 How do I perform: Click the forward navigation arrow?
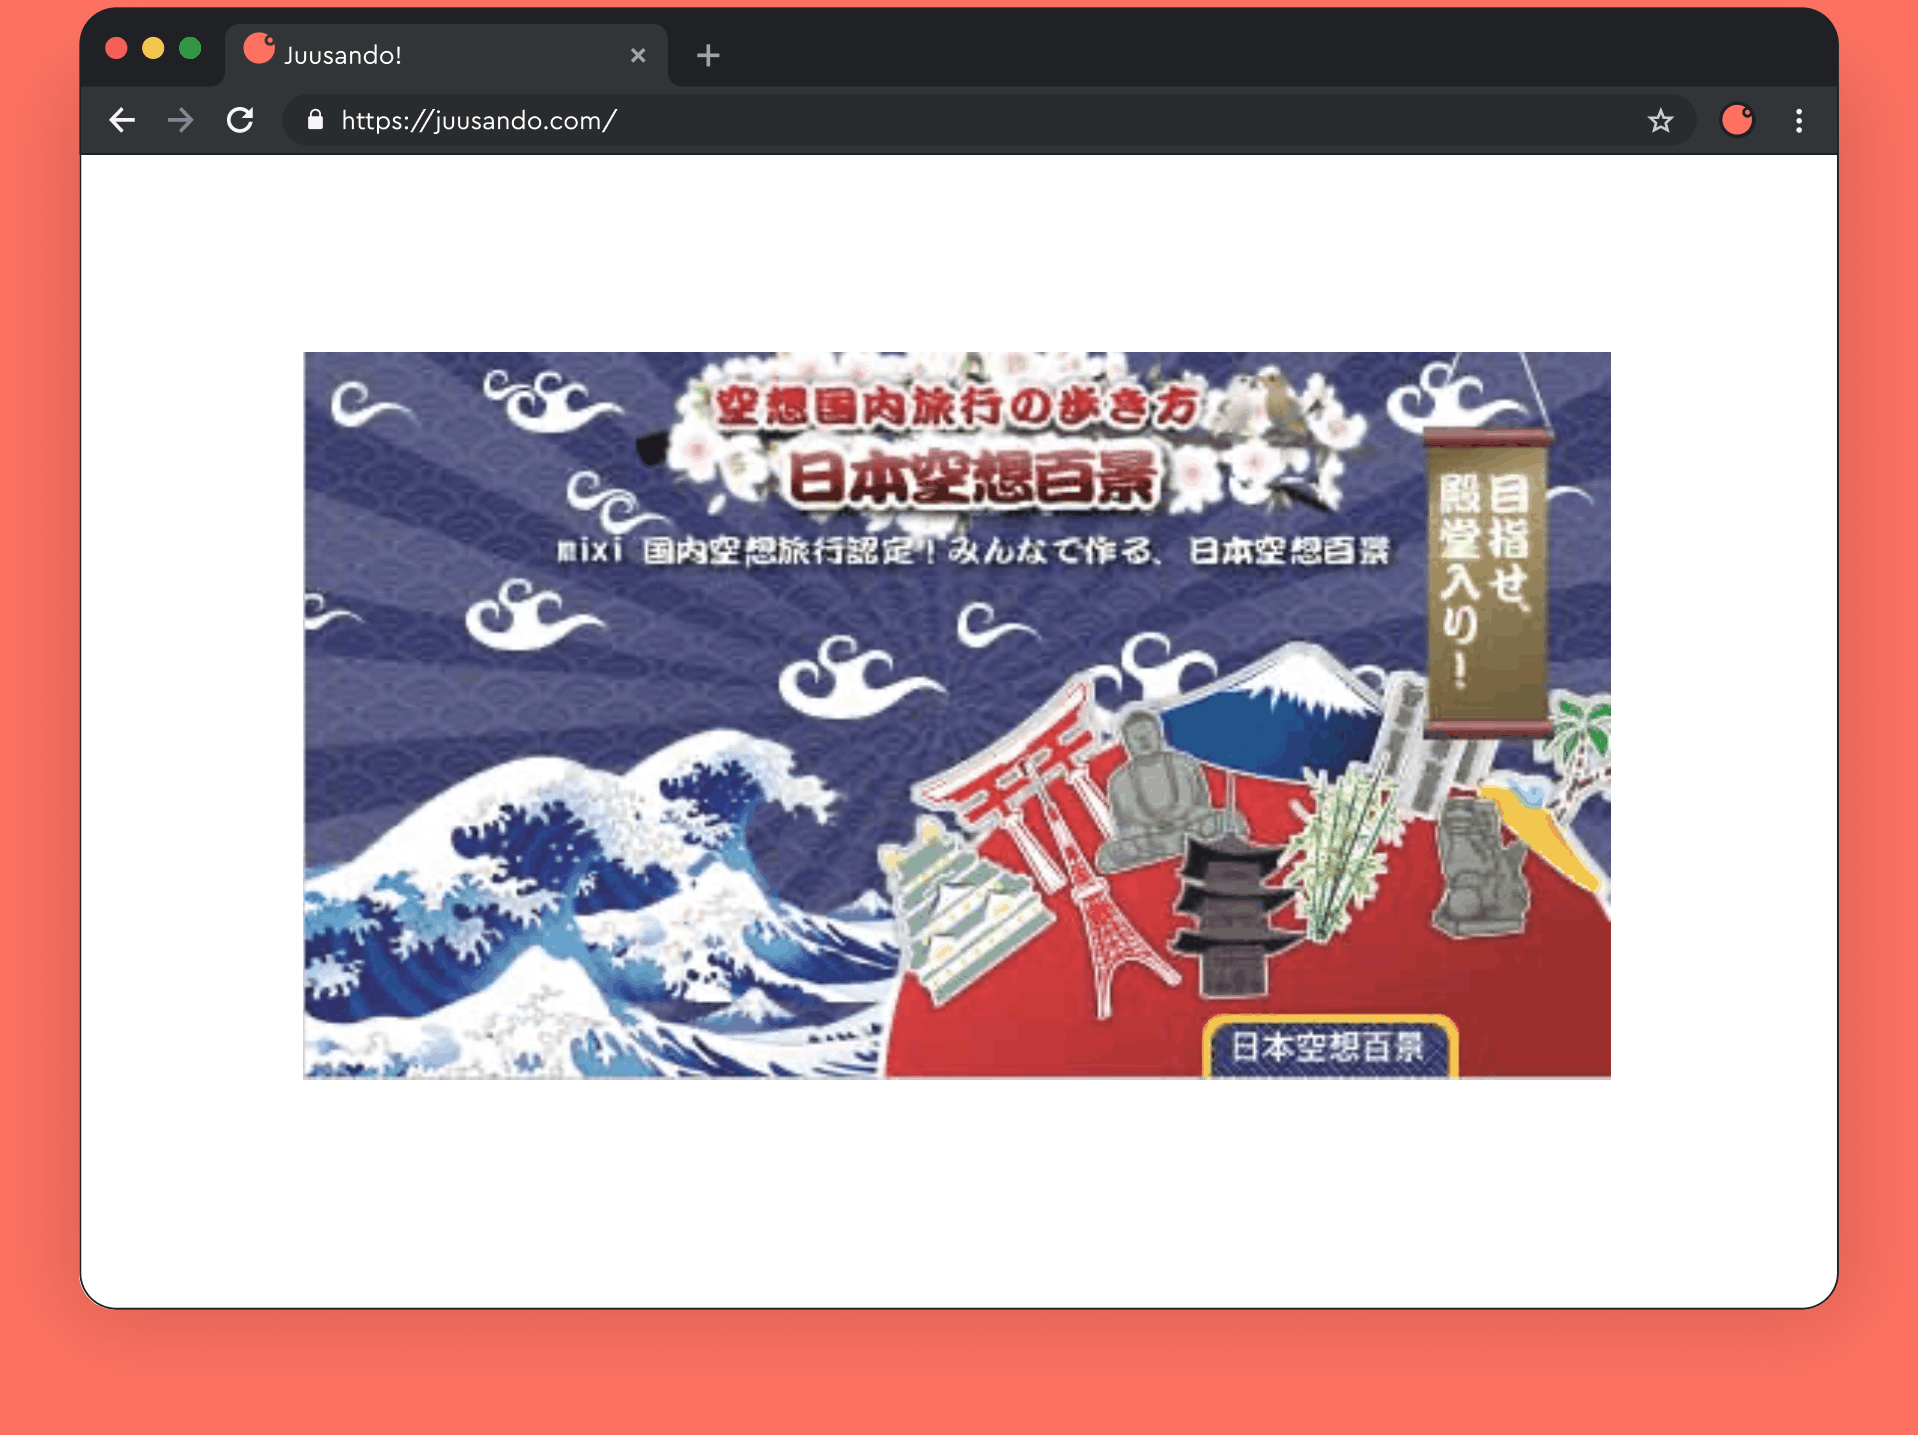pos(181,121)
